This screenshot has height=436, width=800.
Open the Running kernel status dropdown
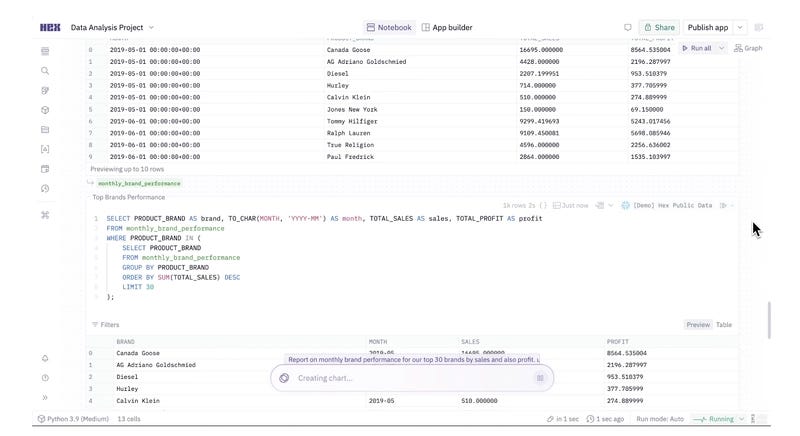click(741, 419)
